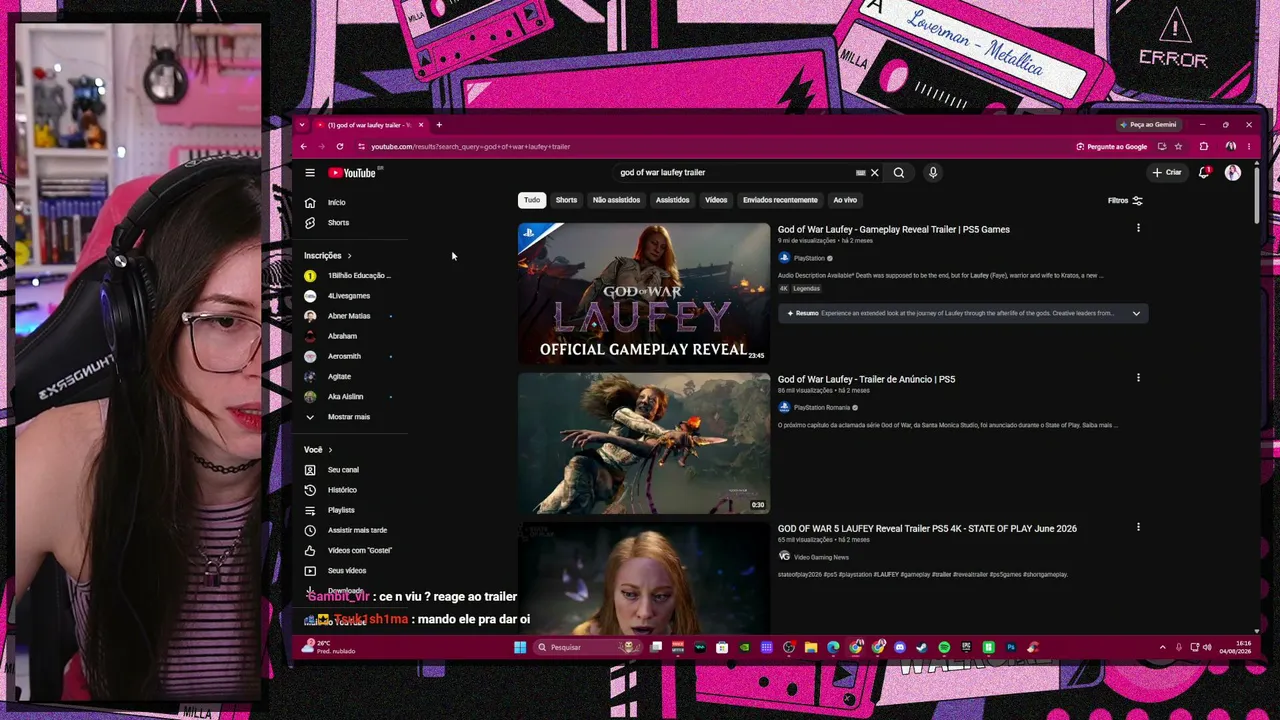
Task: Select the Ao vivo filter chip
Action: [845, 200]
